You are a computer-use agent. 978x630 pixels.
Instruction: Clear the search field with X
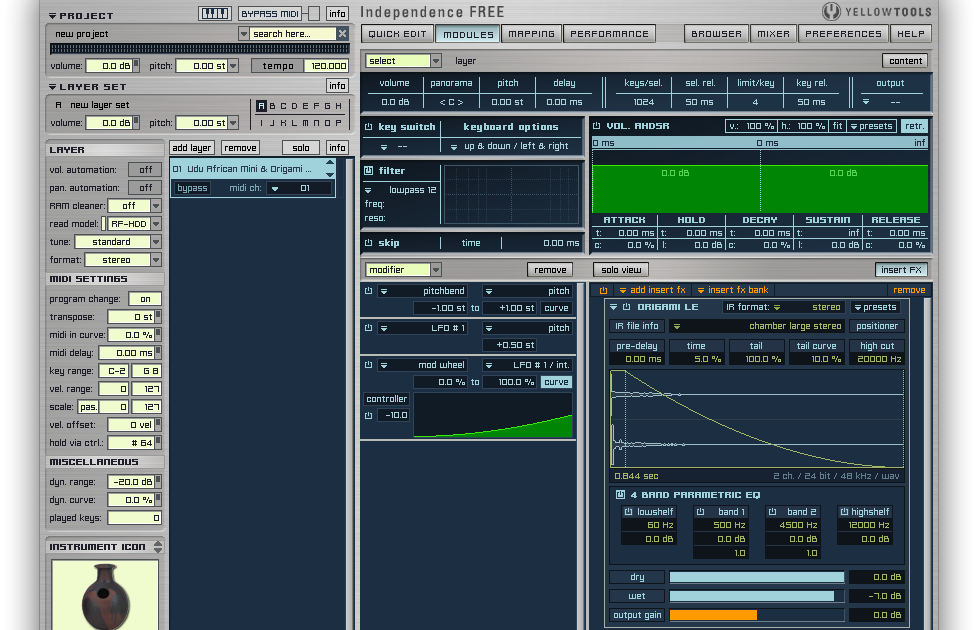[x=342, y=34]
